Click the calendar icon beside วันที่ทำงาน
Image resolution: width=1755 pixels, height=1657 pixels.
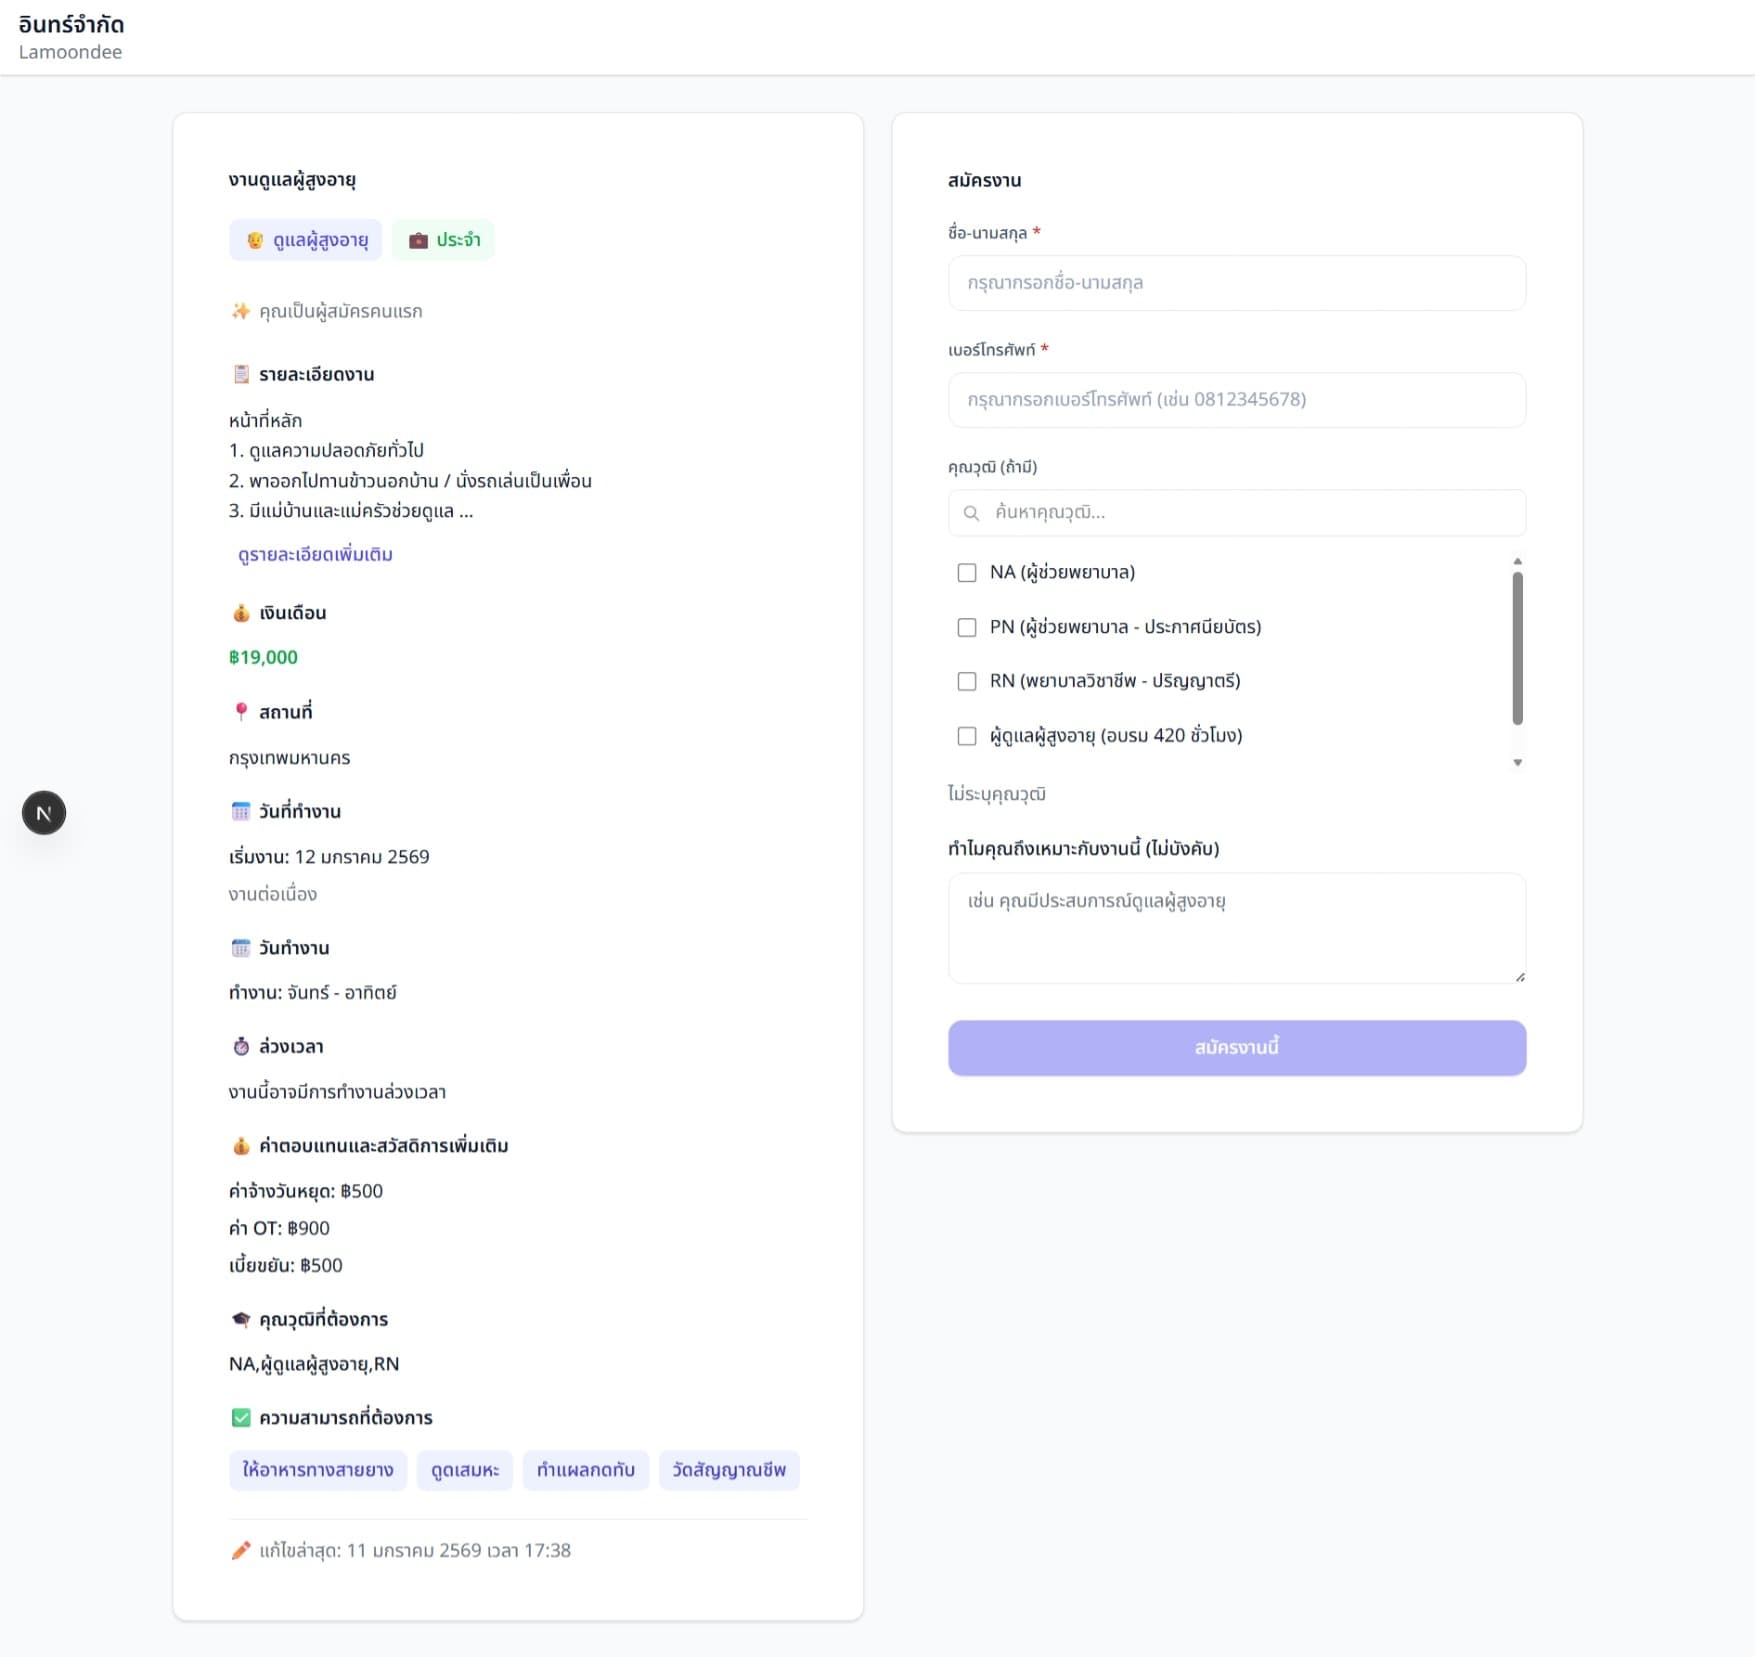point(241,811)
